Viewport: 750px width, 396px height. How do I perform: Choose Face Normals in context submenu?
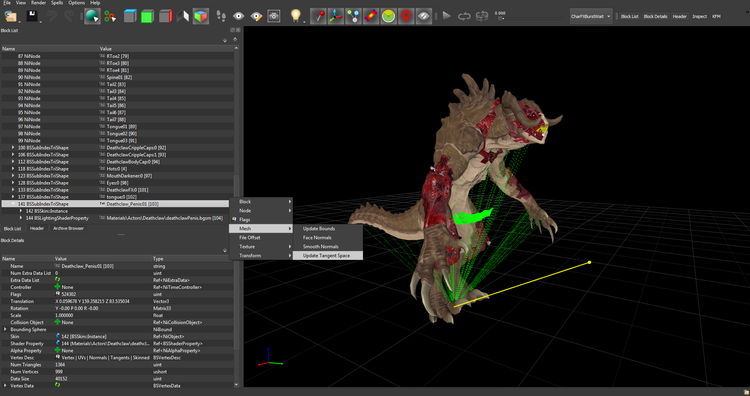(328, 237)
